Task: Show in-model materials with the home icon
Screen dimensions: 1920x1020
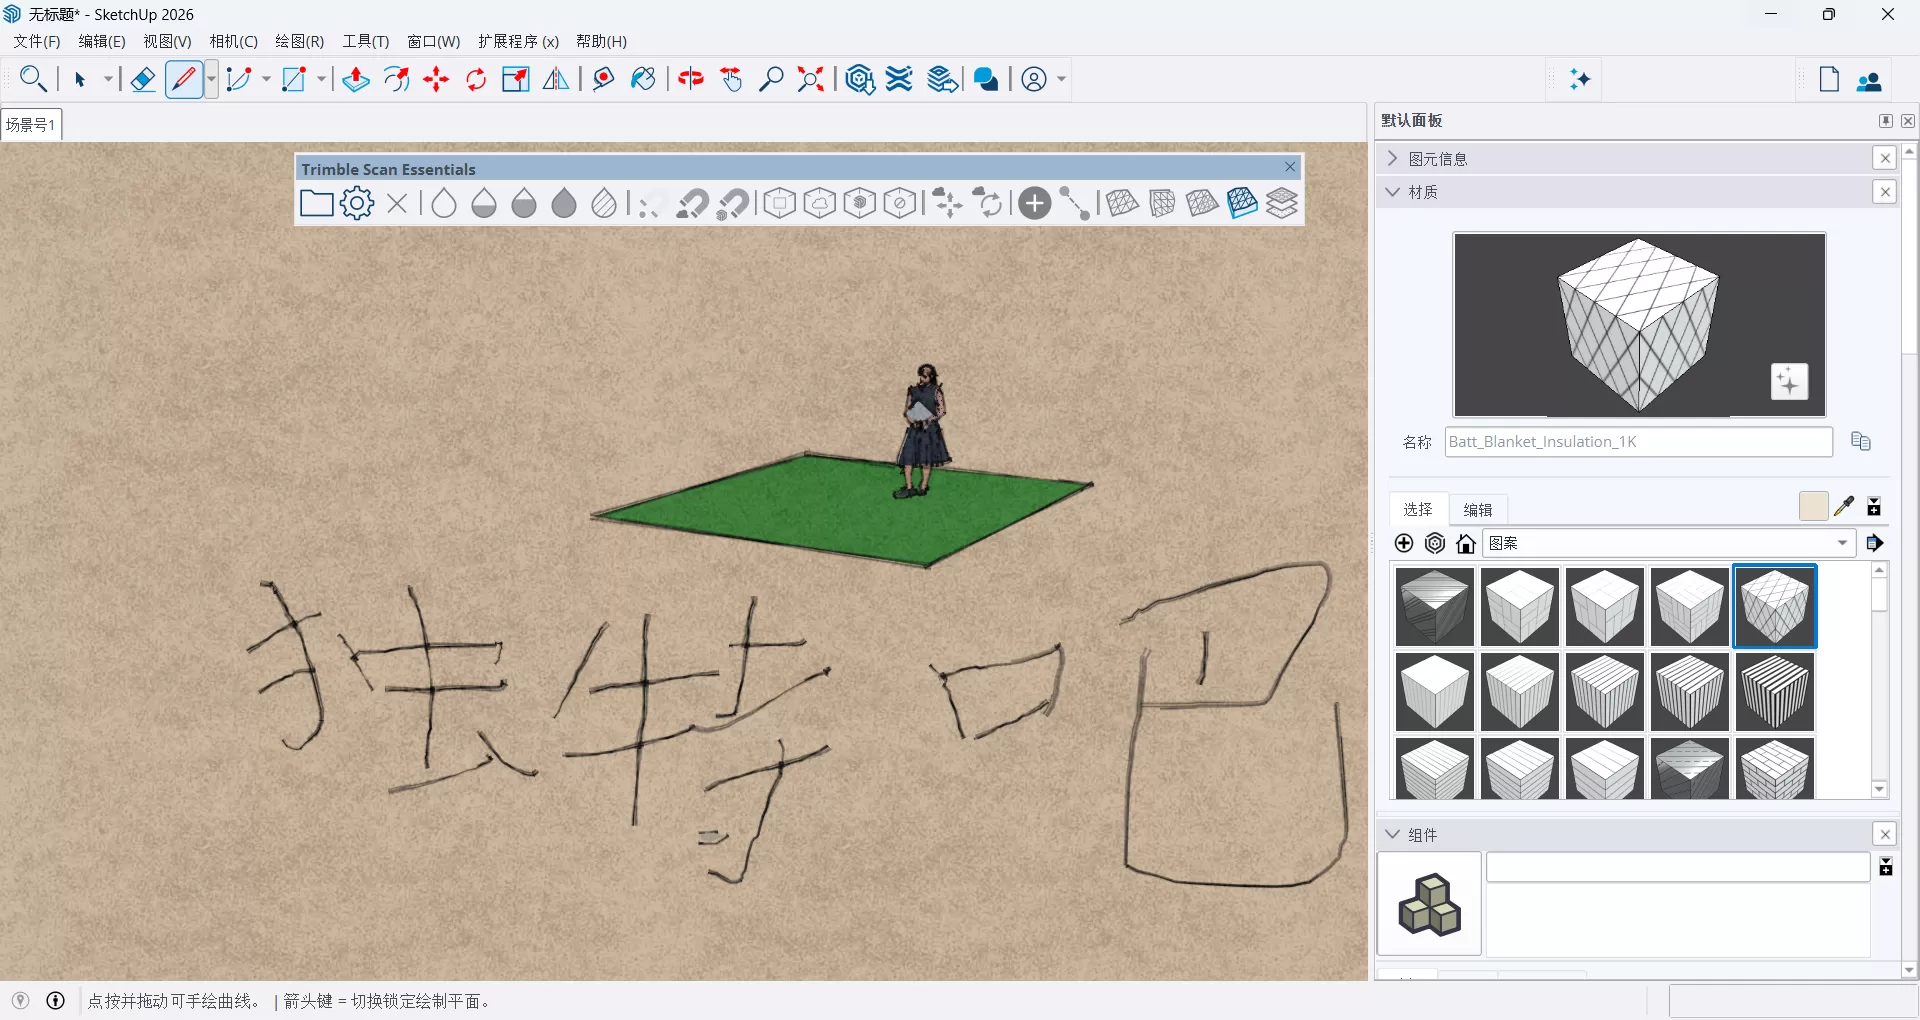Action: [x=1464, y=543]
